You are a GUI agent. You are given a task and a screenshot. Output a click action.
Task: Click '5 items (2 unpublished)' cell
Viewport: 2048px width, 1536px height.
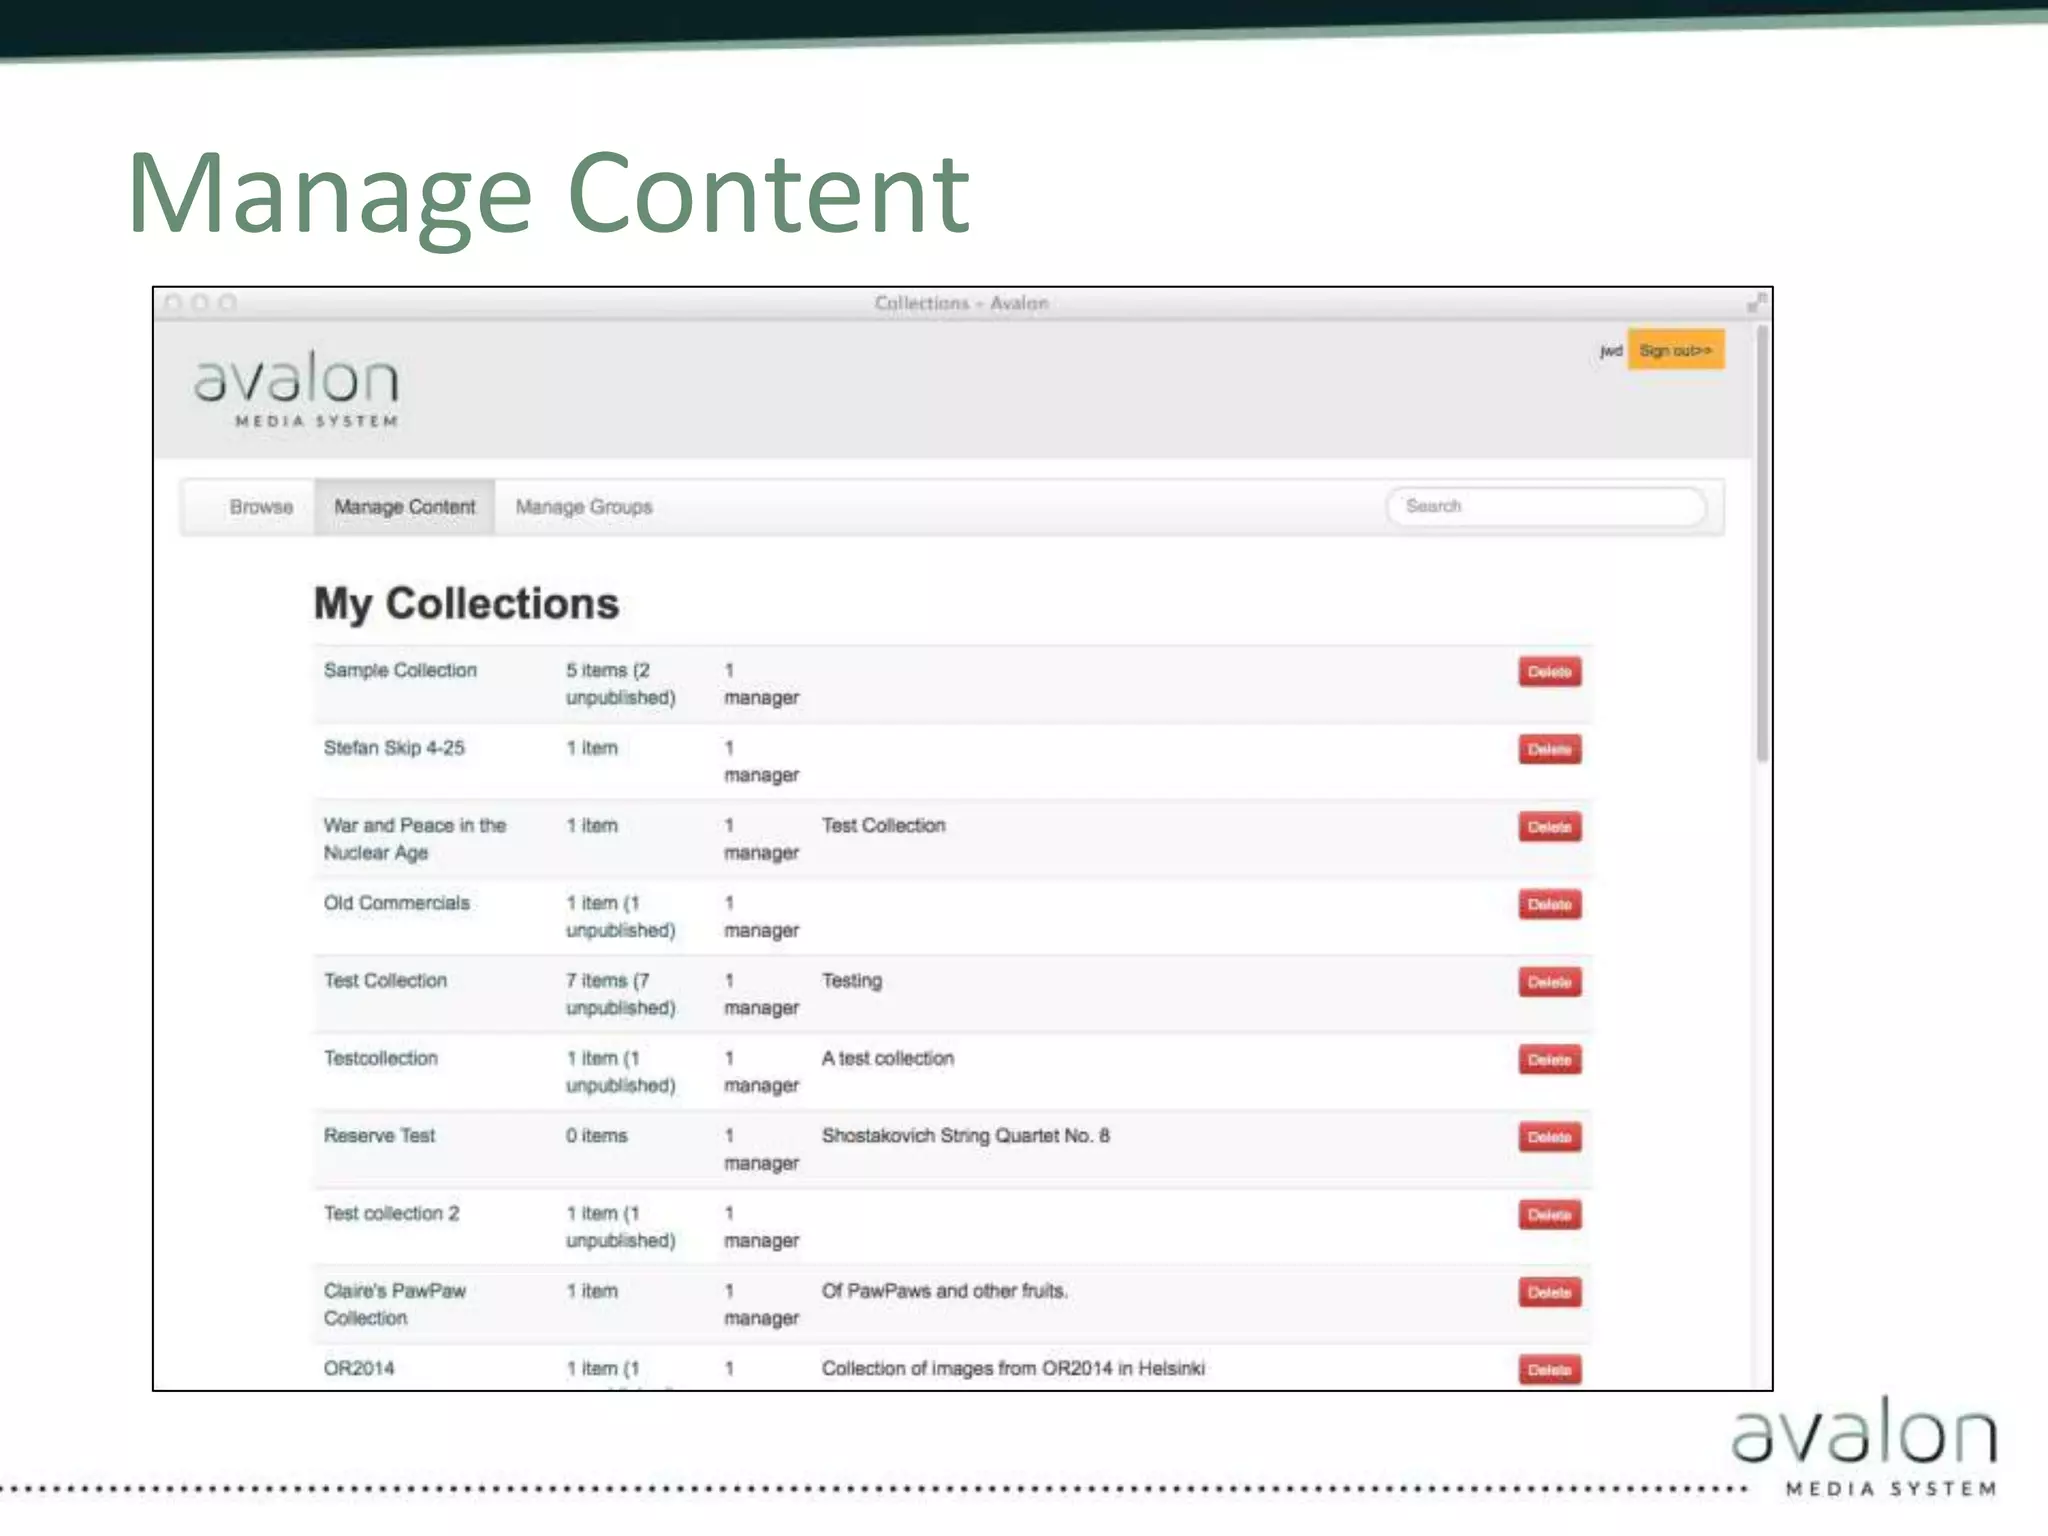[x=621, y=684]
